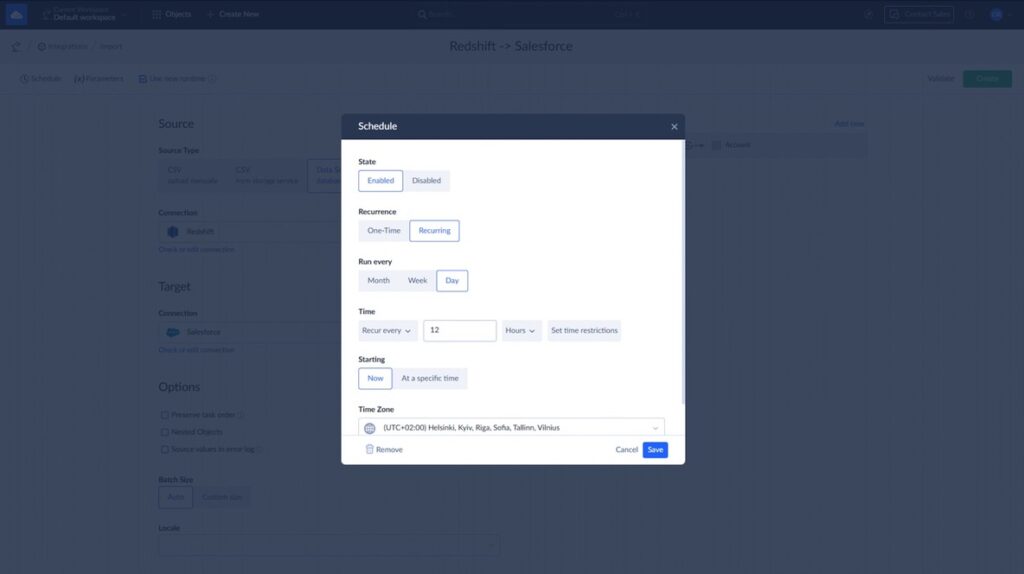Image resolution: width=1024 pixels, height=574 pixels.
Task: Click the Add new task link
Action: click(x=849, y=124)
